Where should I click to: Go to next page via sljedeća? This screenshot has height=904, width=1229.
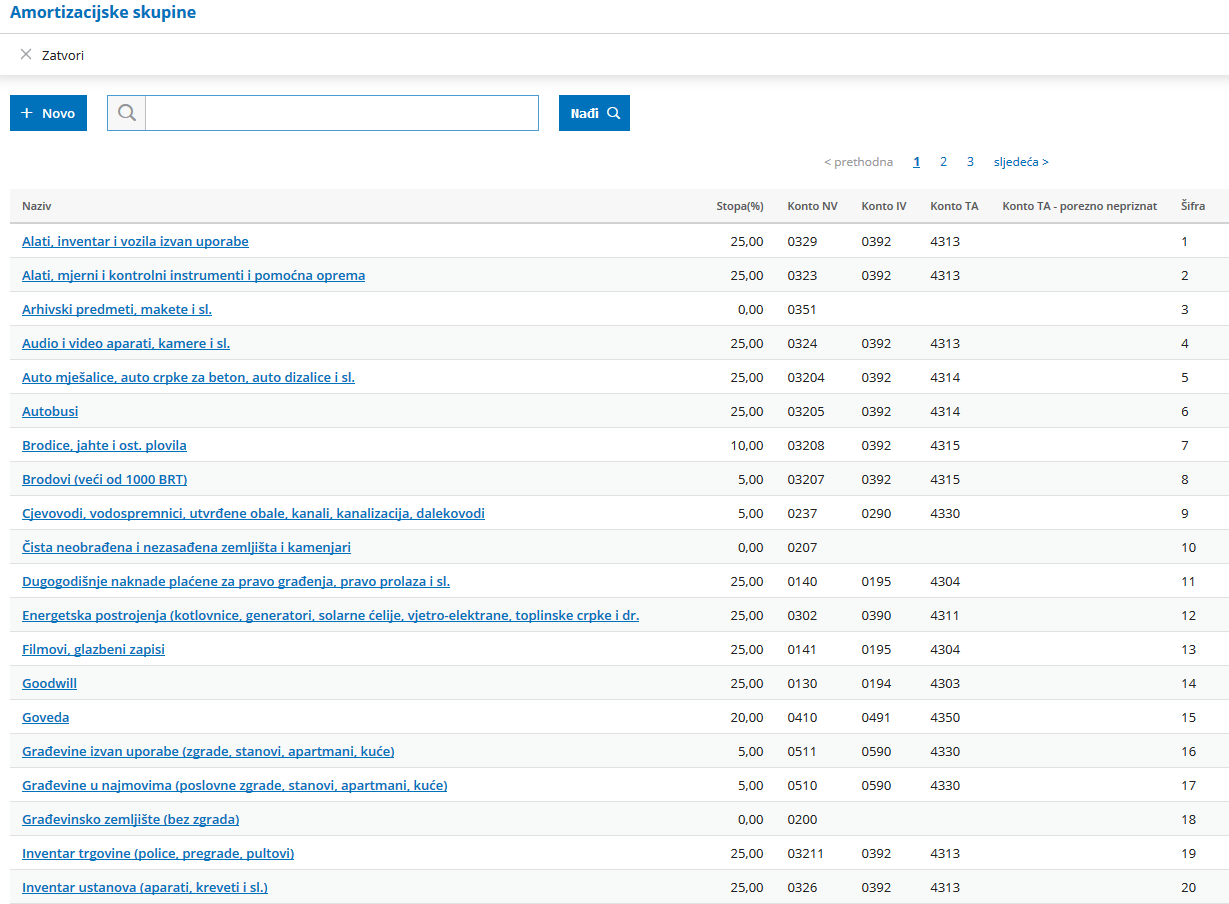1021,161
